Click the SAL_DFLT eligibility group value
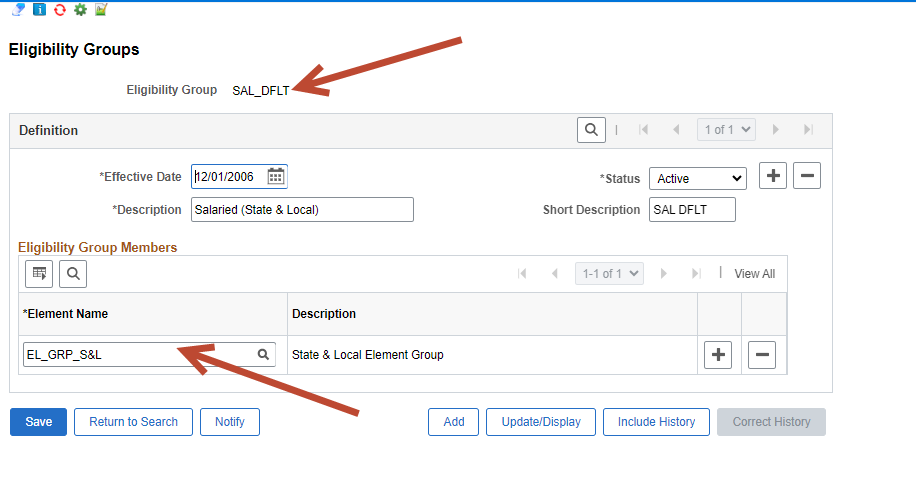The image size is (916, 488). (261, 91)
